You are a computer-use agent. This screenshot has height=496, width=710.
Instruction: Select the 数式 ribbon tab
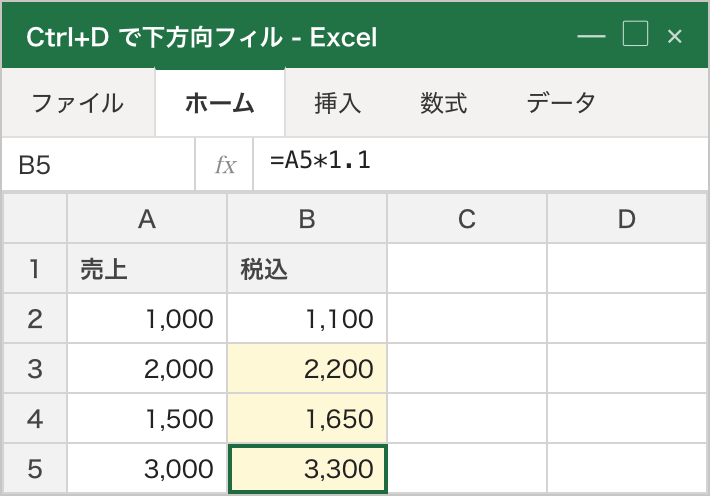pyautogui.click(x=443, y=103)
